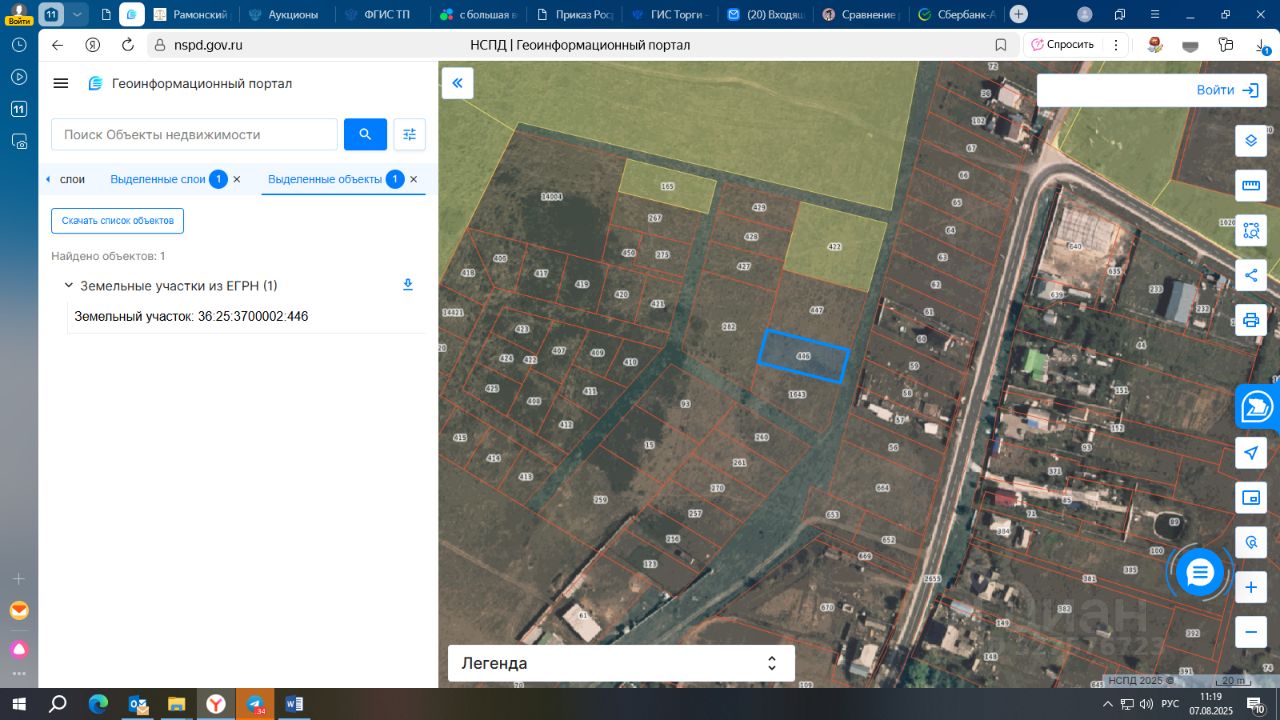Open browser downloads

pyautogui.click(x=1262, y=45)
